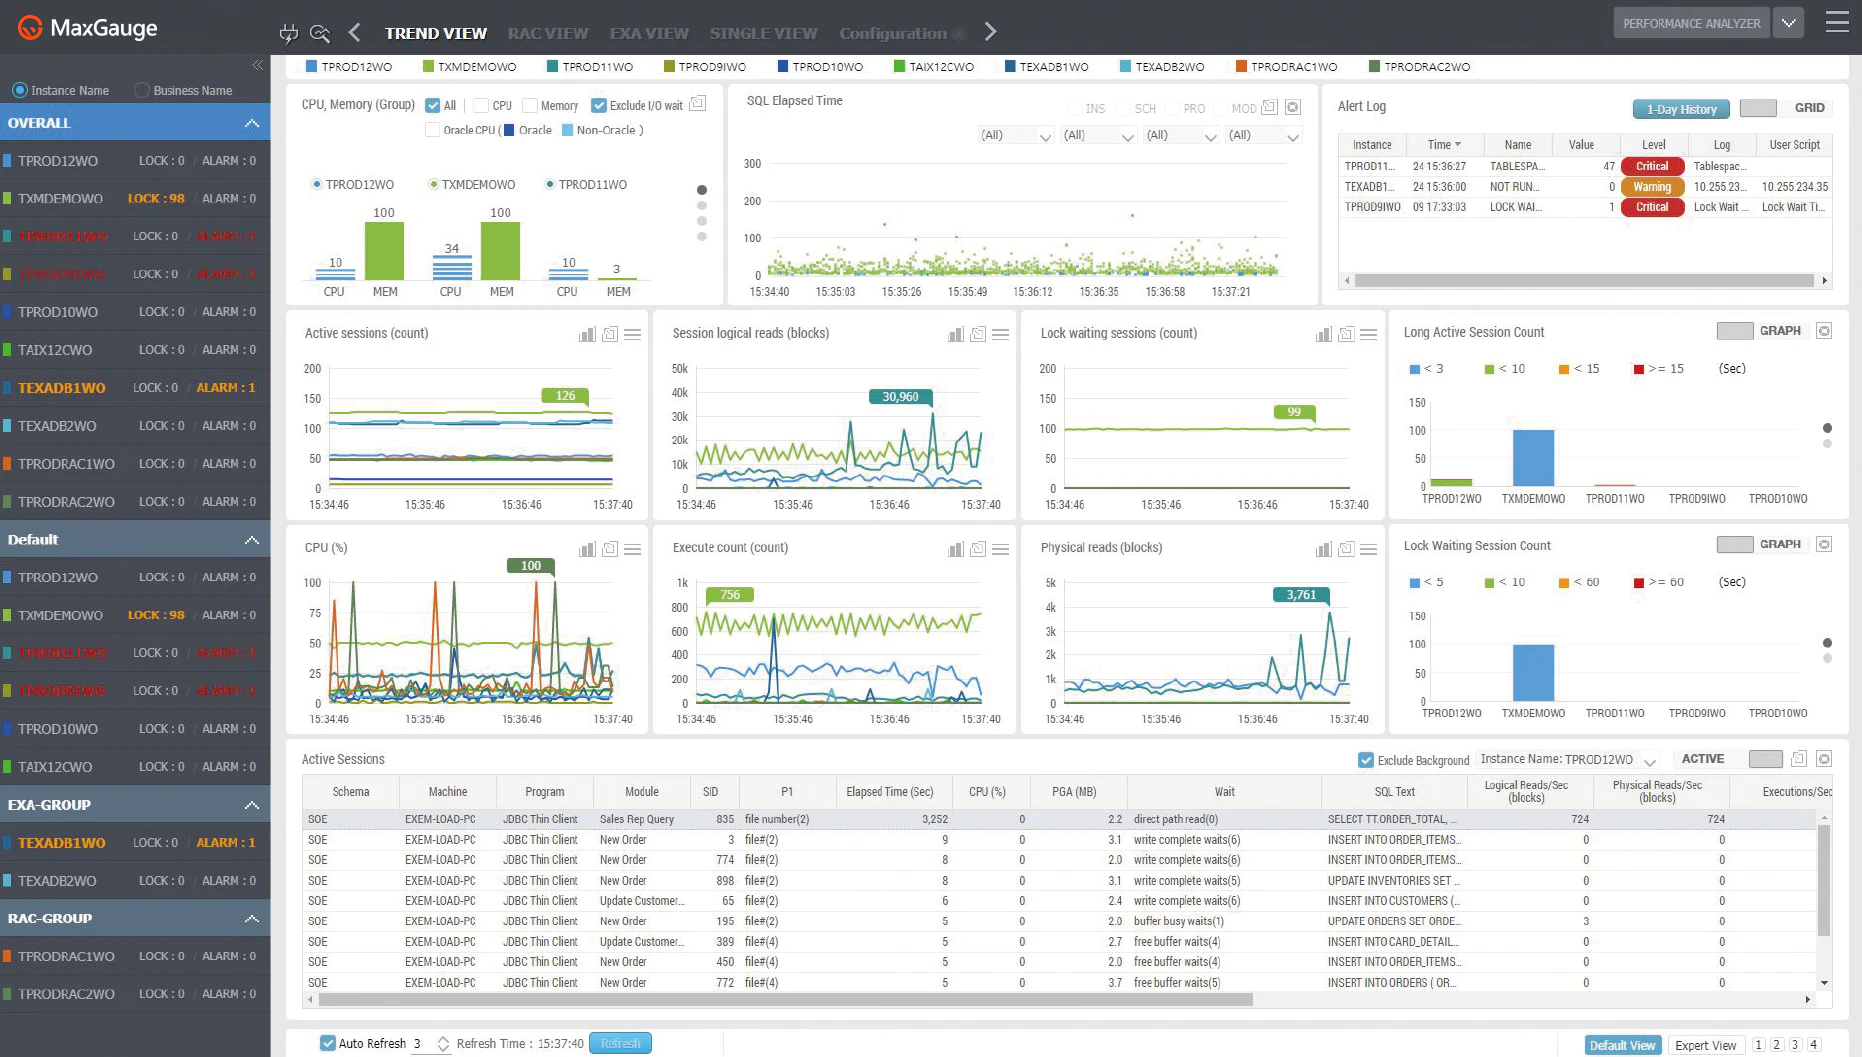This screenshot has width=1862, height=1057.
Task: Click the popup window icon on Active Sessions panel
Action: (x=1799, y=758)
